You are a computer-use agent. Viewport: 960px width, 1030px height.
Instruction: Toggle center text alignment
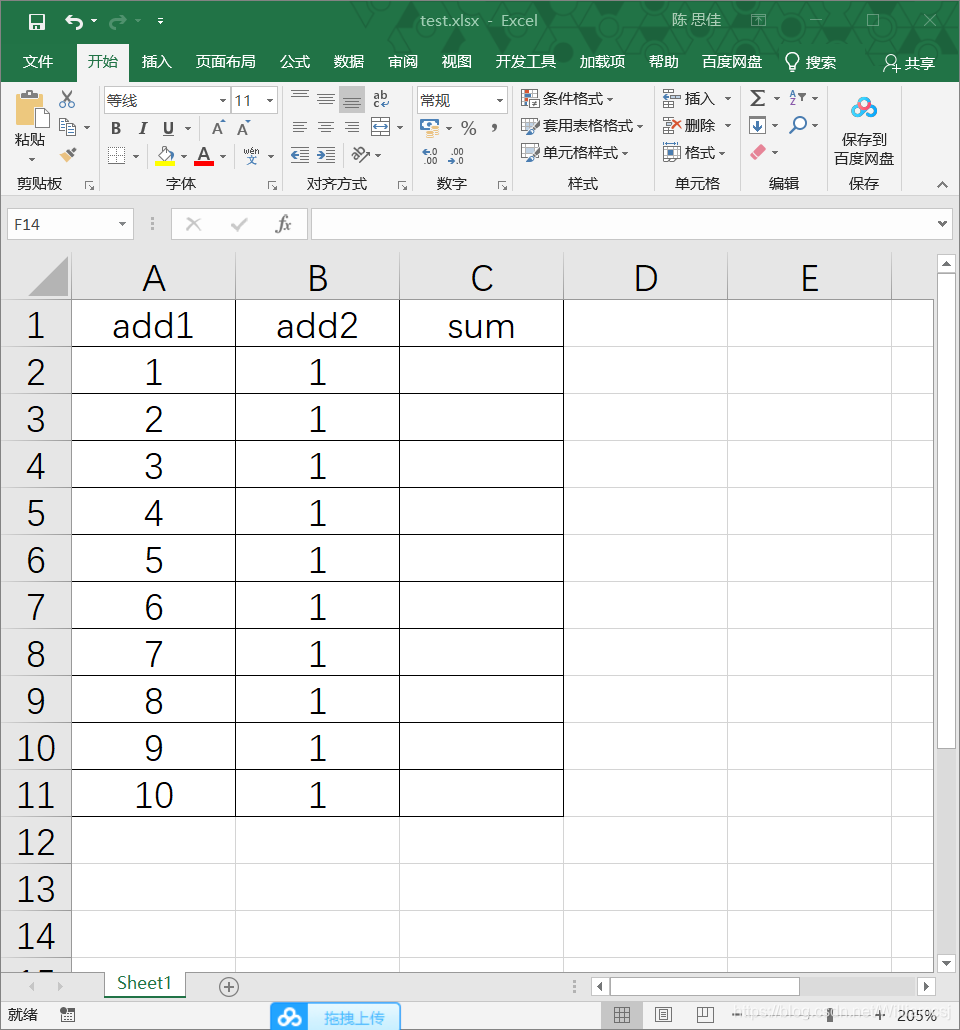point(326,127)
